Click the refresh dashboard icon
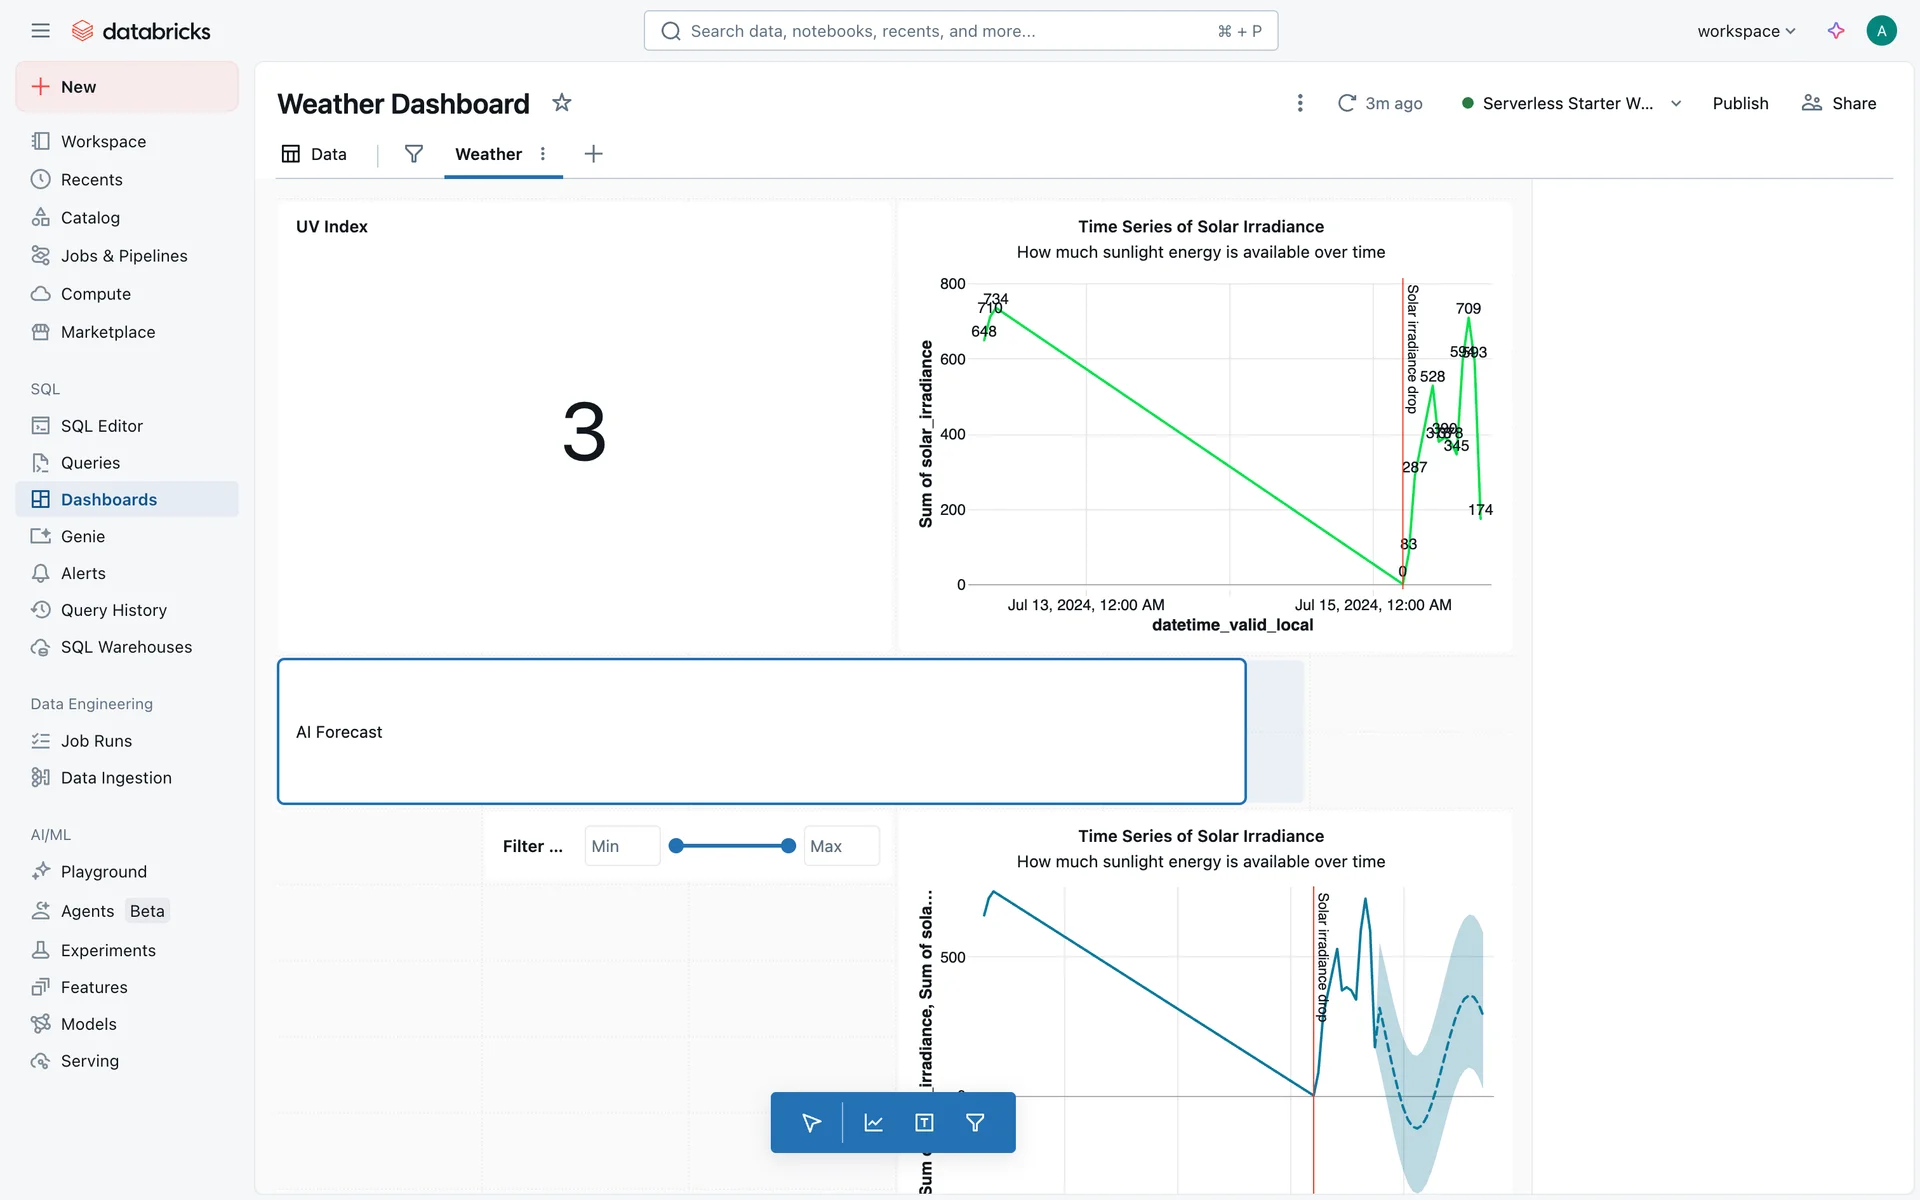The width and height of the screenshot is (1920, 1200). tap(1347, 103)
